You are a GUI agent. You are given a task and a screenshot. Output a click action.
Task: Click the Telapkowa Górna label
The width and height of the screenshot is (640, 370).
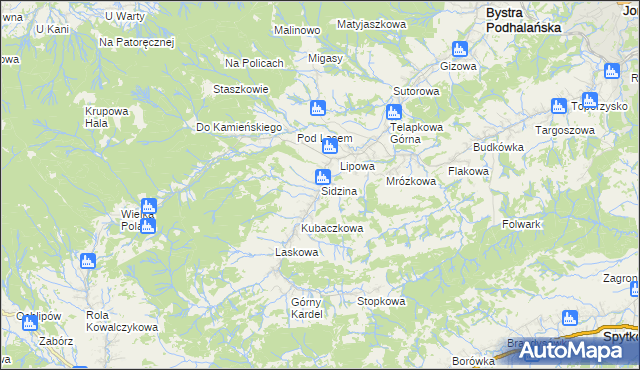416,133
